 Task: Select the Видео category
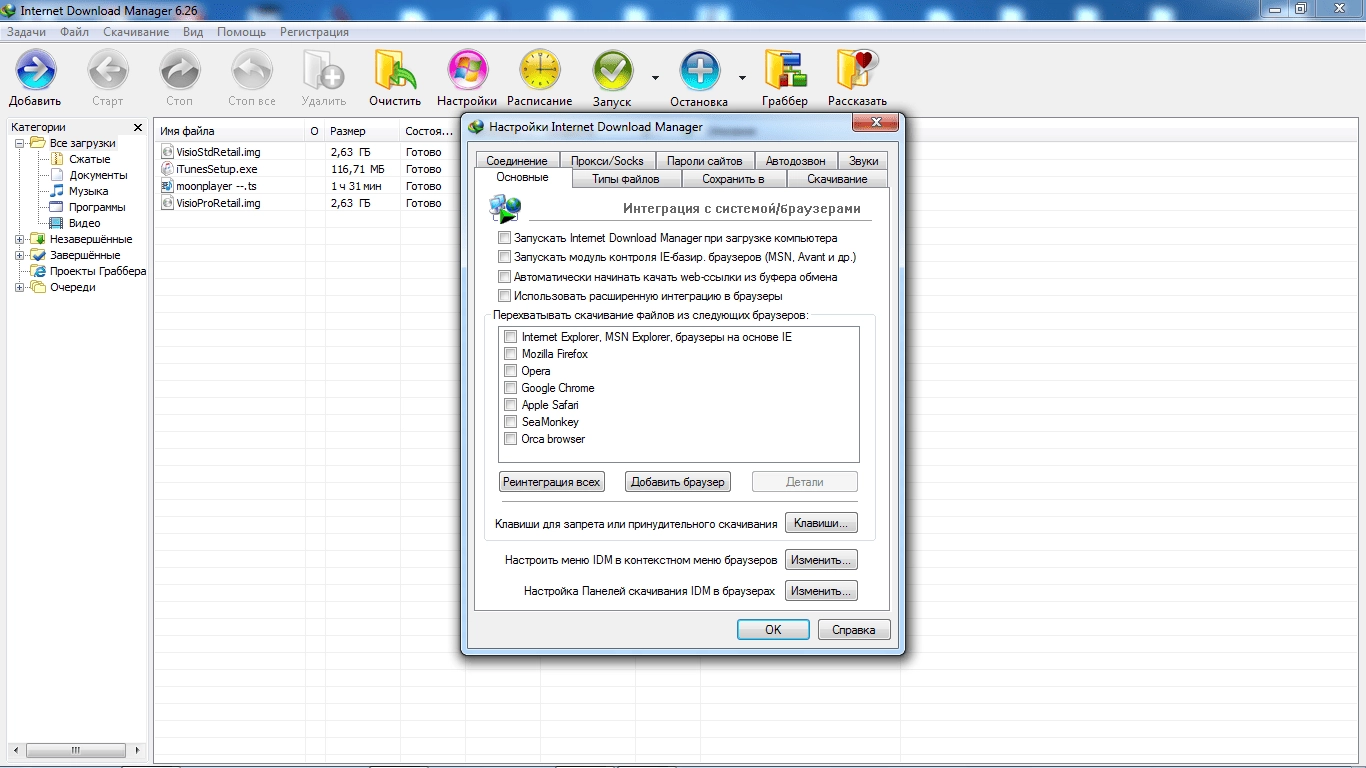[84, 223]
